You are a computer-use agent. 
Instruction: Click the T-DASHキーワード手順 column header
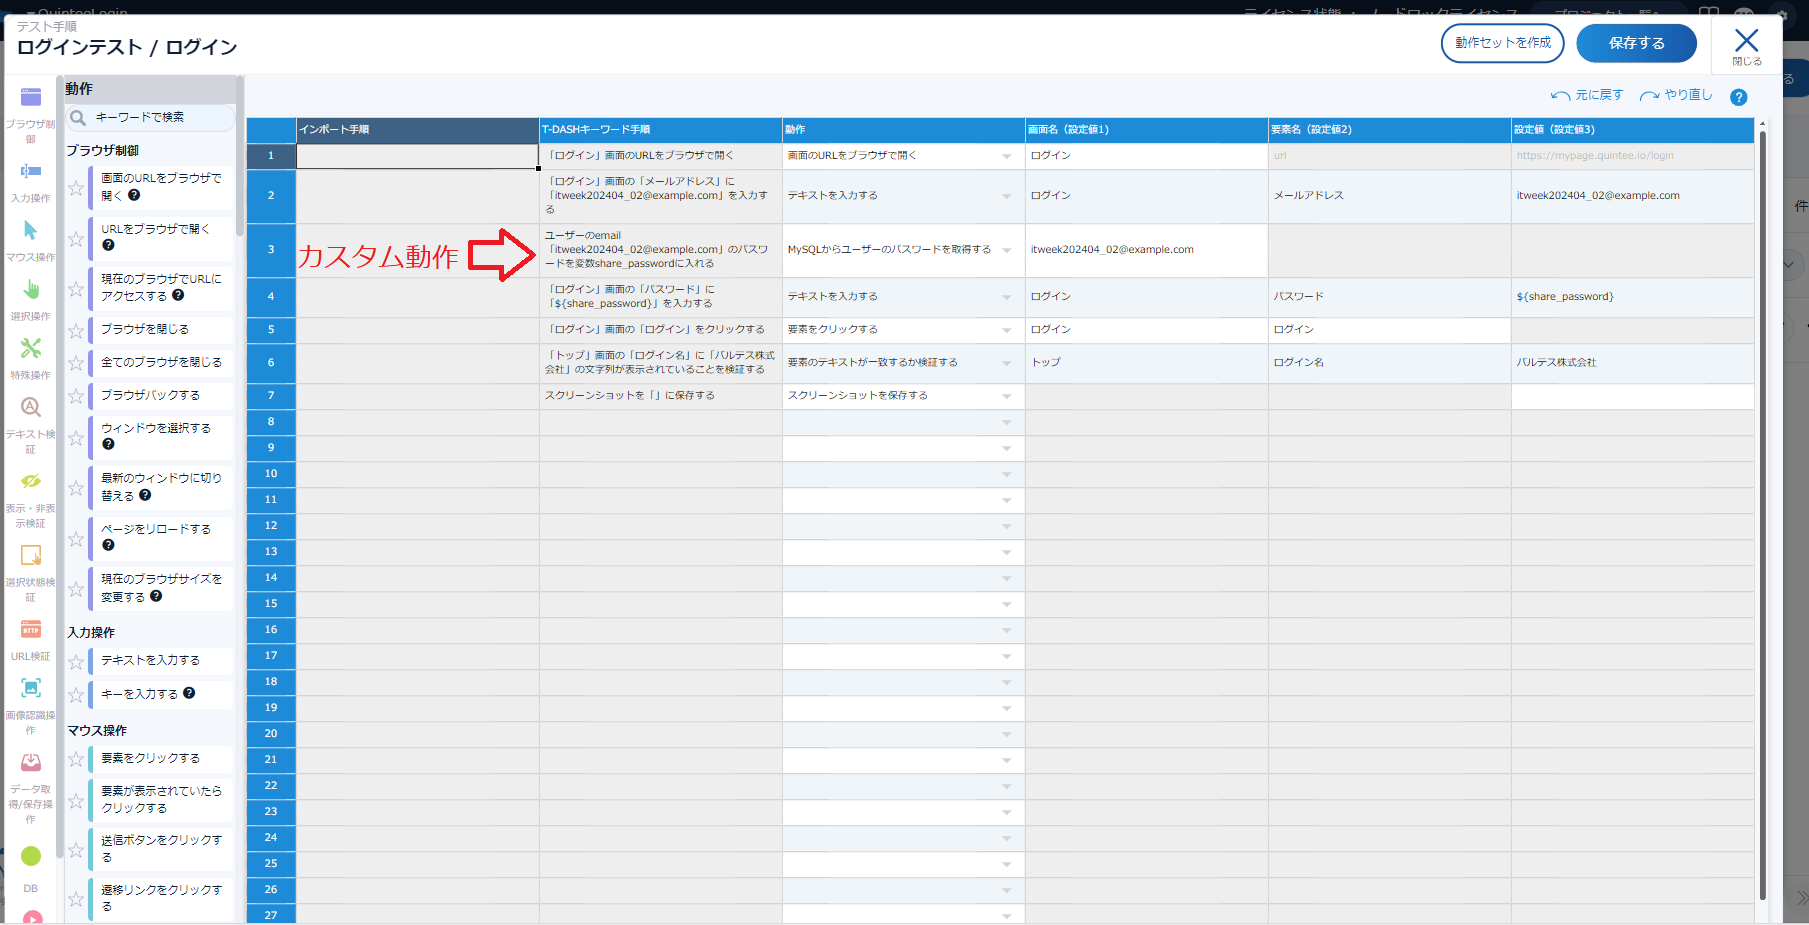[661, 130]
